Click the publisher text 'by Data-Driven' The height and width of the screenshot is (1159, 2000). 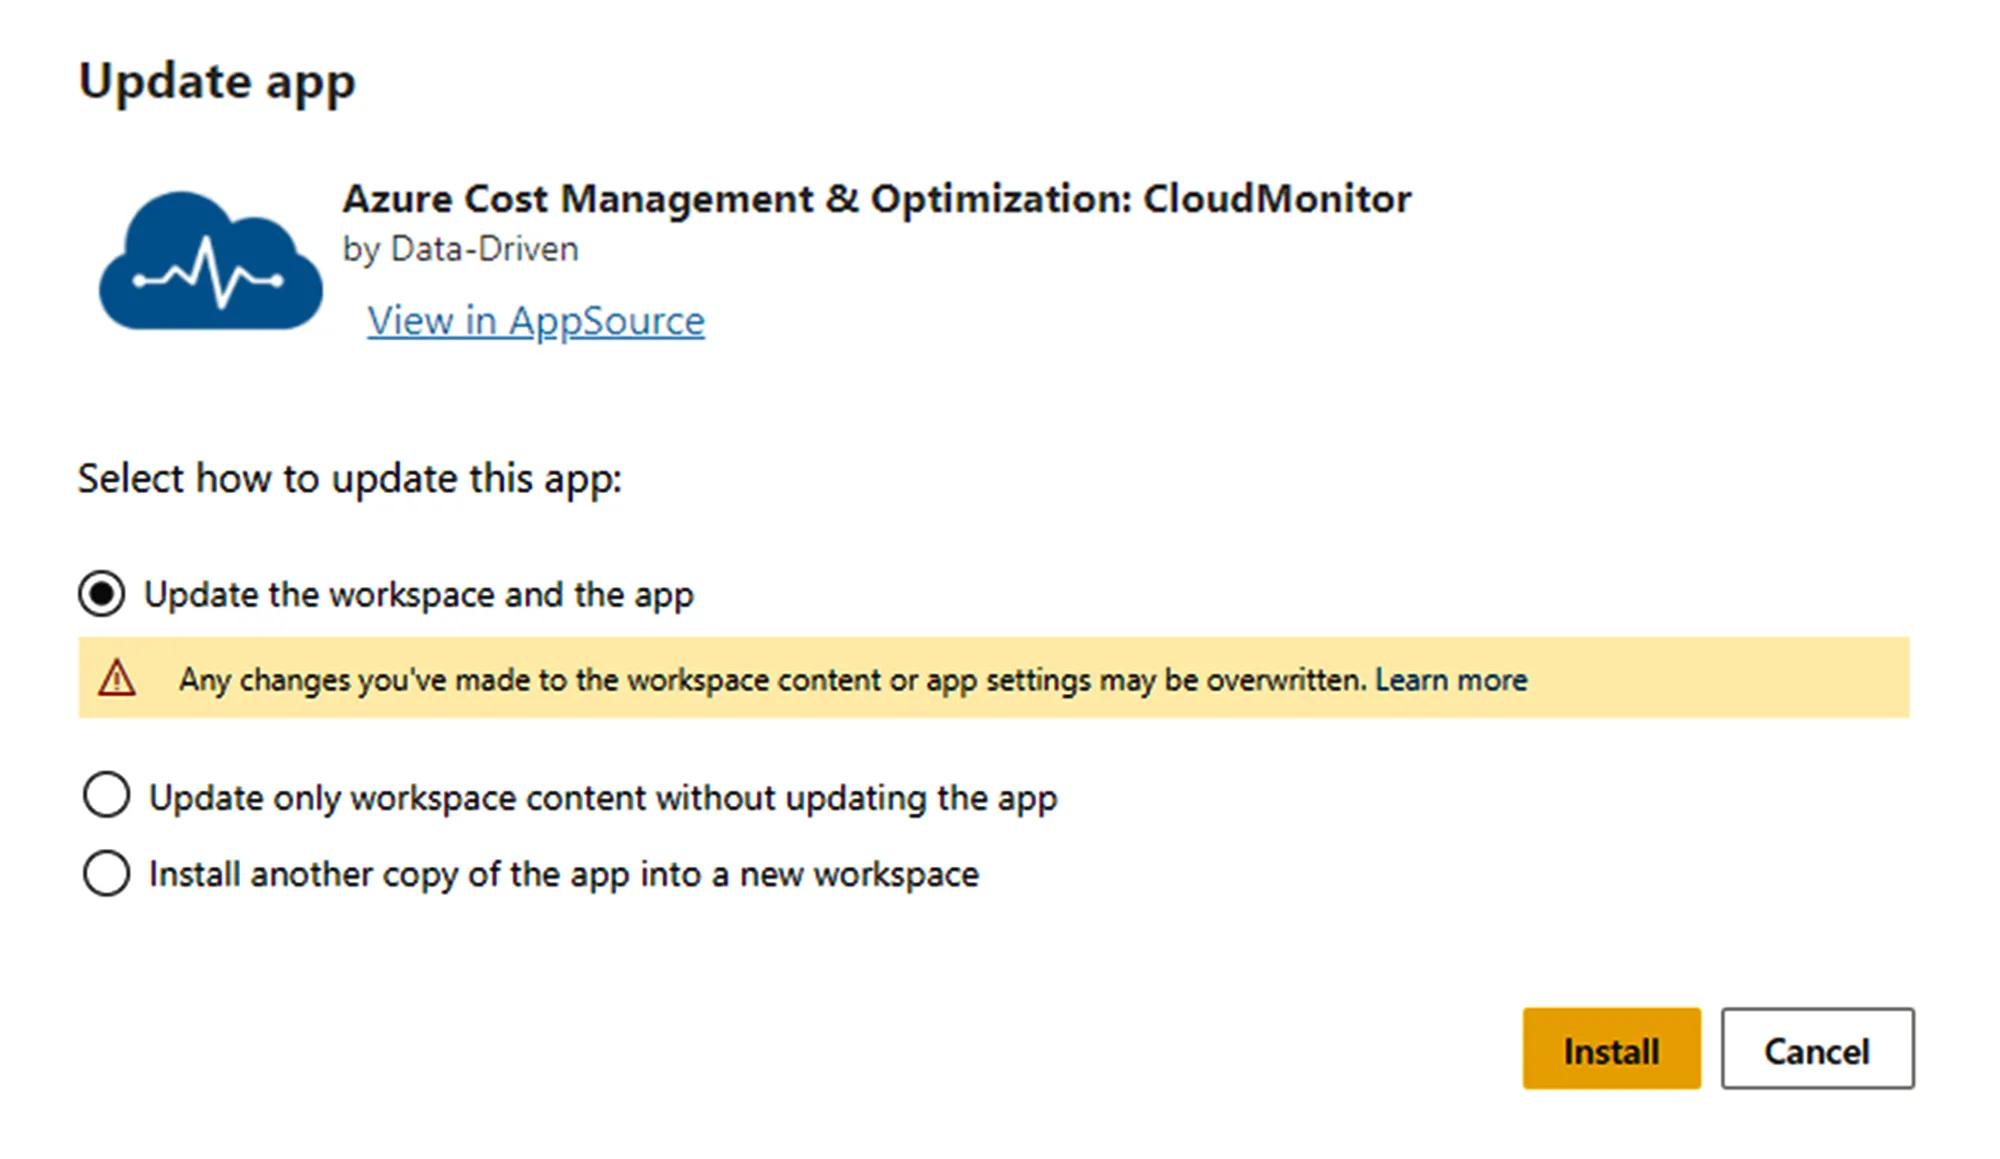461,249
